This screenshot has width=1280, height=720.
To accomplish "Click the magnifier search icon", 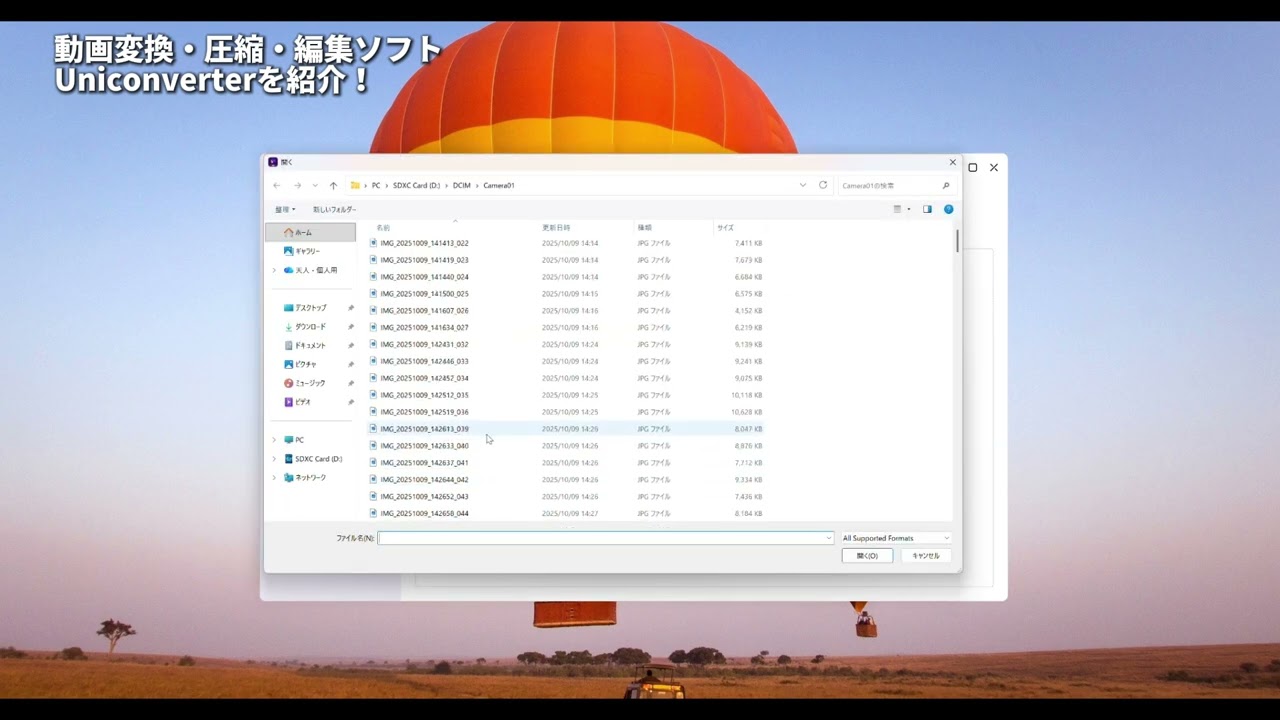I will (x=945, y=185).
